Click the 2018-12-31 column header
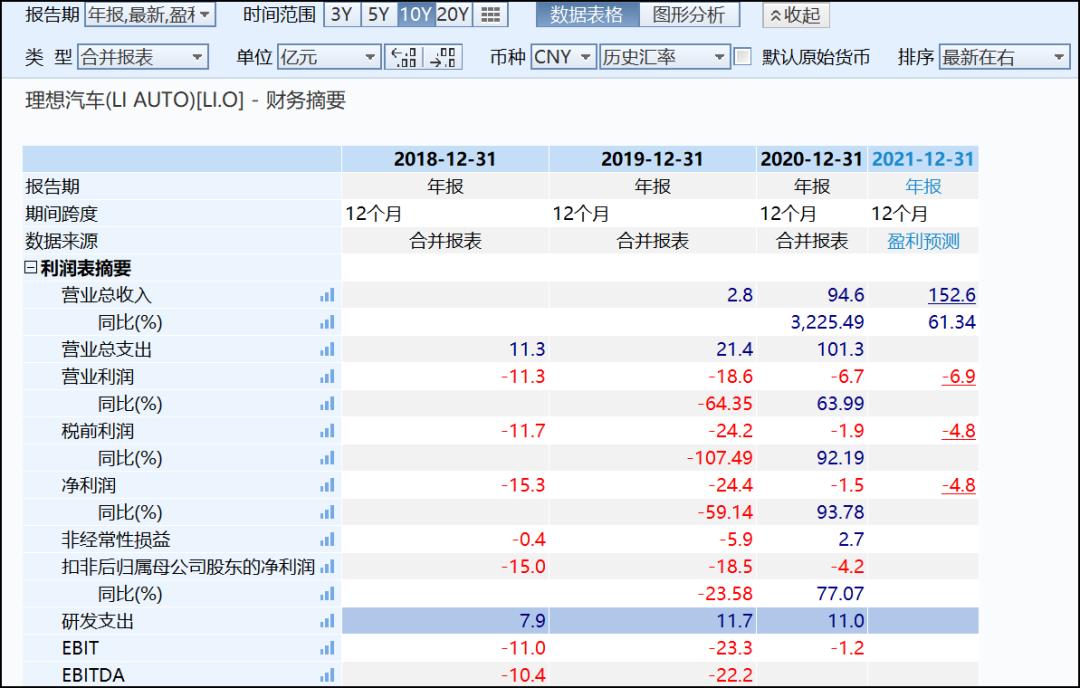Viewport: 1080px width, 688px height. pyautogui.click(x=445, y=159)
